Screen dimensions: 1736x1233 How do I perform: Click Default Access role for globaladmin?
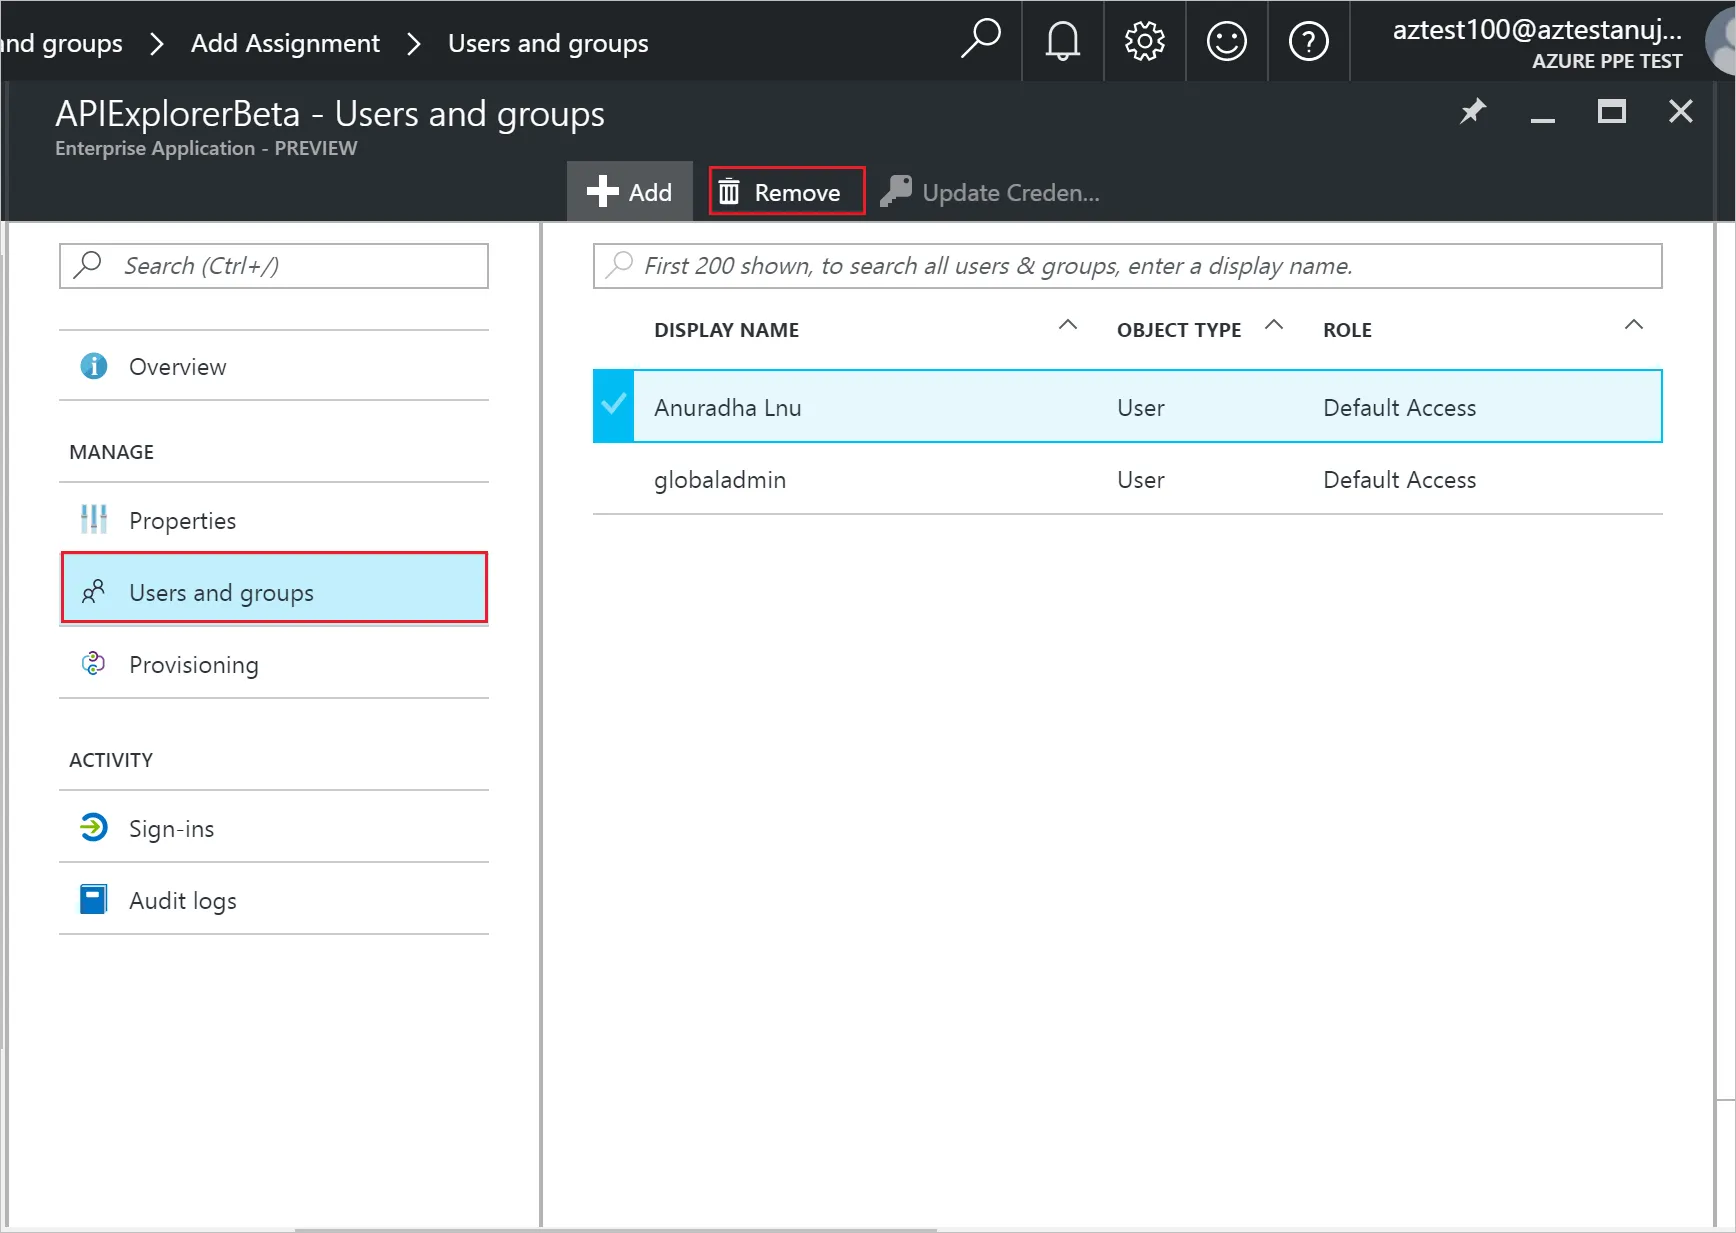pos(1399,480)
